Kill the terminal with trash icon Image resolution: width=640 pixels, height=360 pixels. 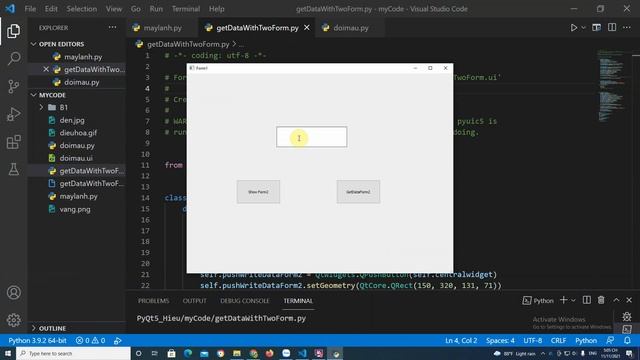tap(601, 300)
